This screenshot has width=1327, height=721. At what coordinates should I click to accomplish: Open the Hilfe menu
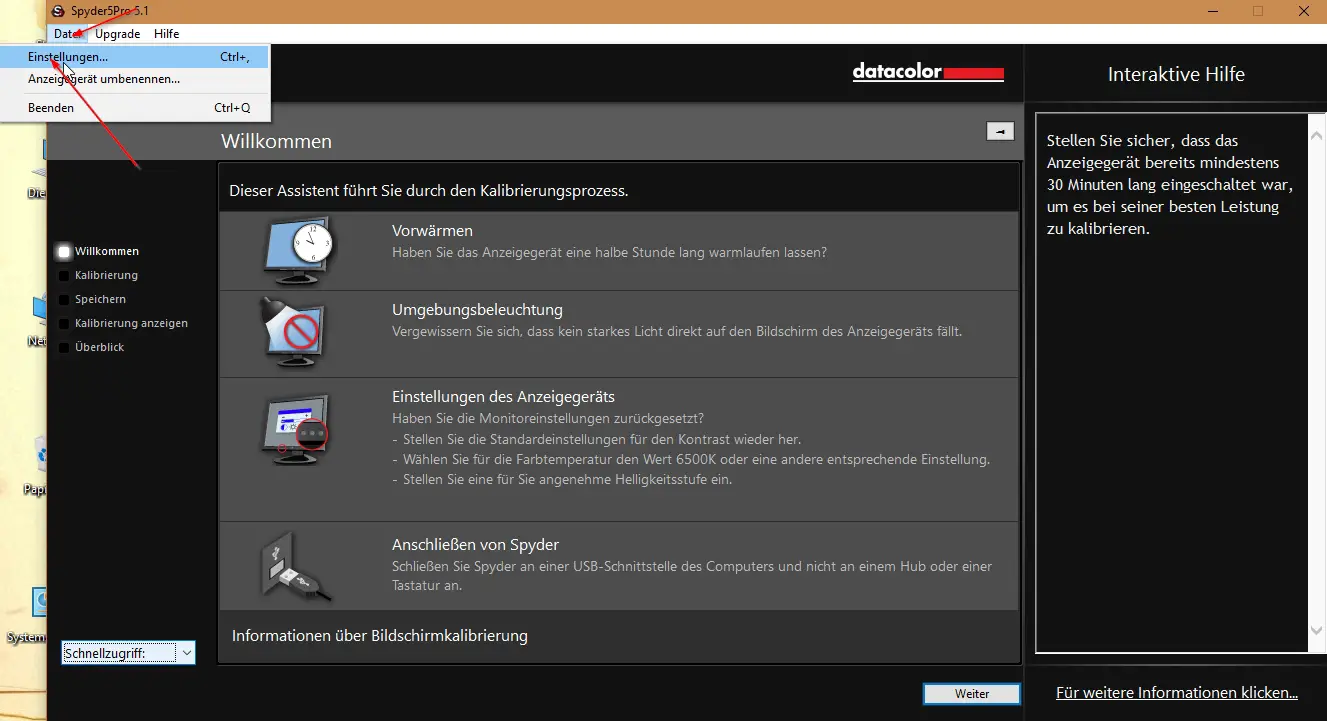[x=166, y=33]
